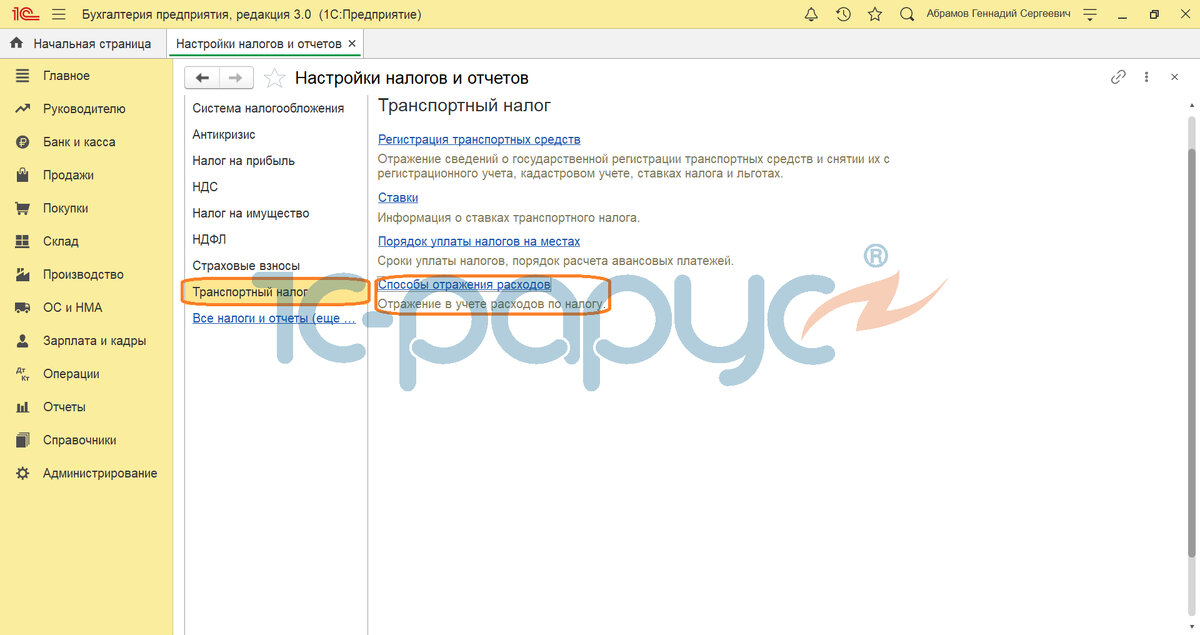Screen dimensions: 1200x635
Task: Select НДФЛ settings
Action: 209,239
